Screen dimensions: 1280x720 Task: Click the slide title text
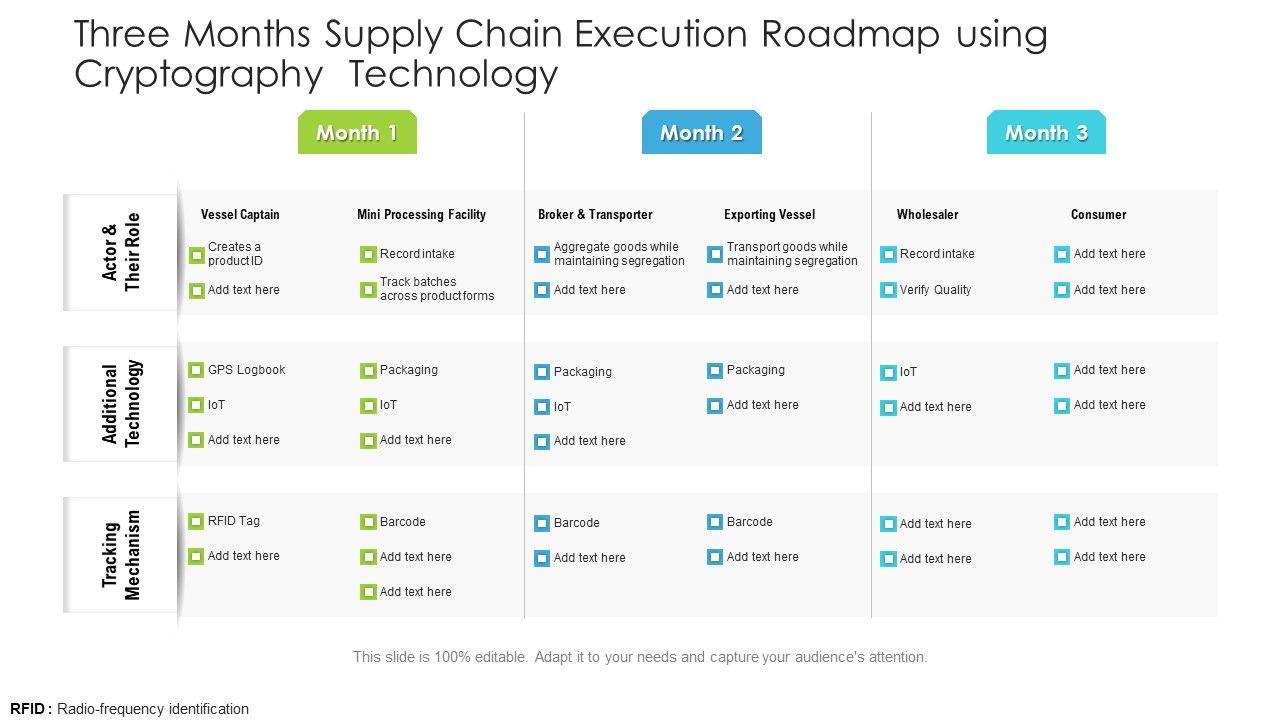[560, 54]
